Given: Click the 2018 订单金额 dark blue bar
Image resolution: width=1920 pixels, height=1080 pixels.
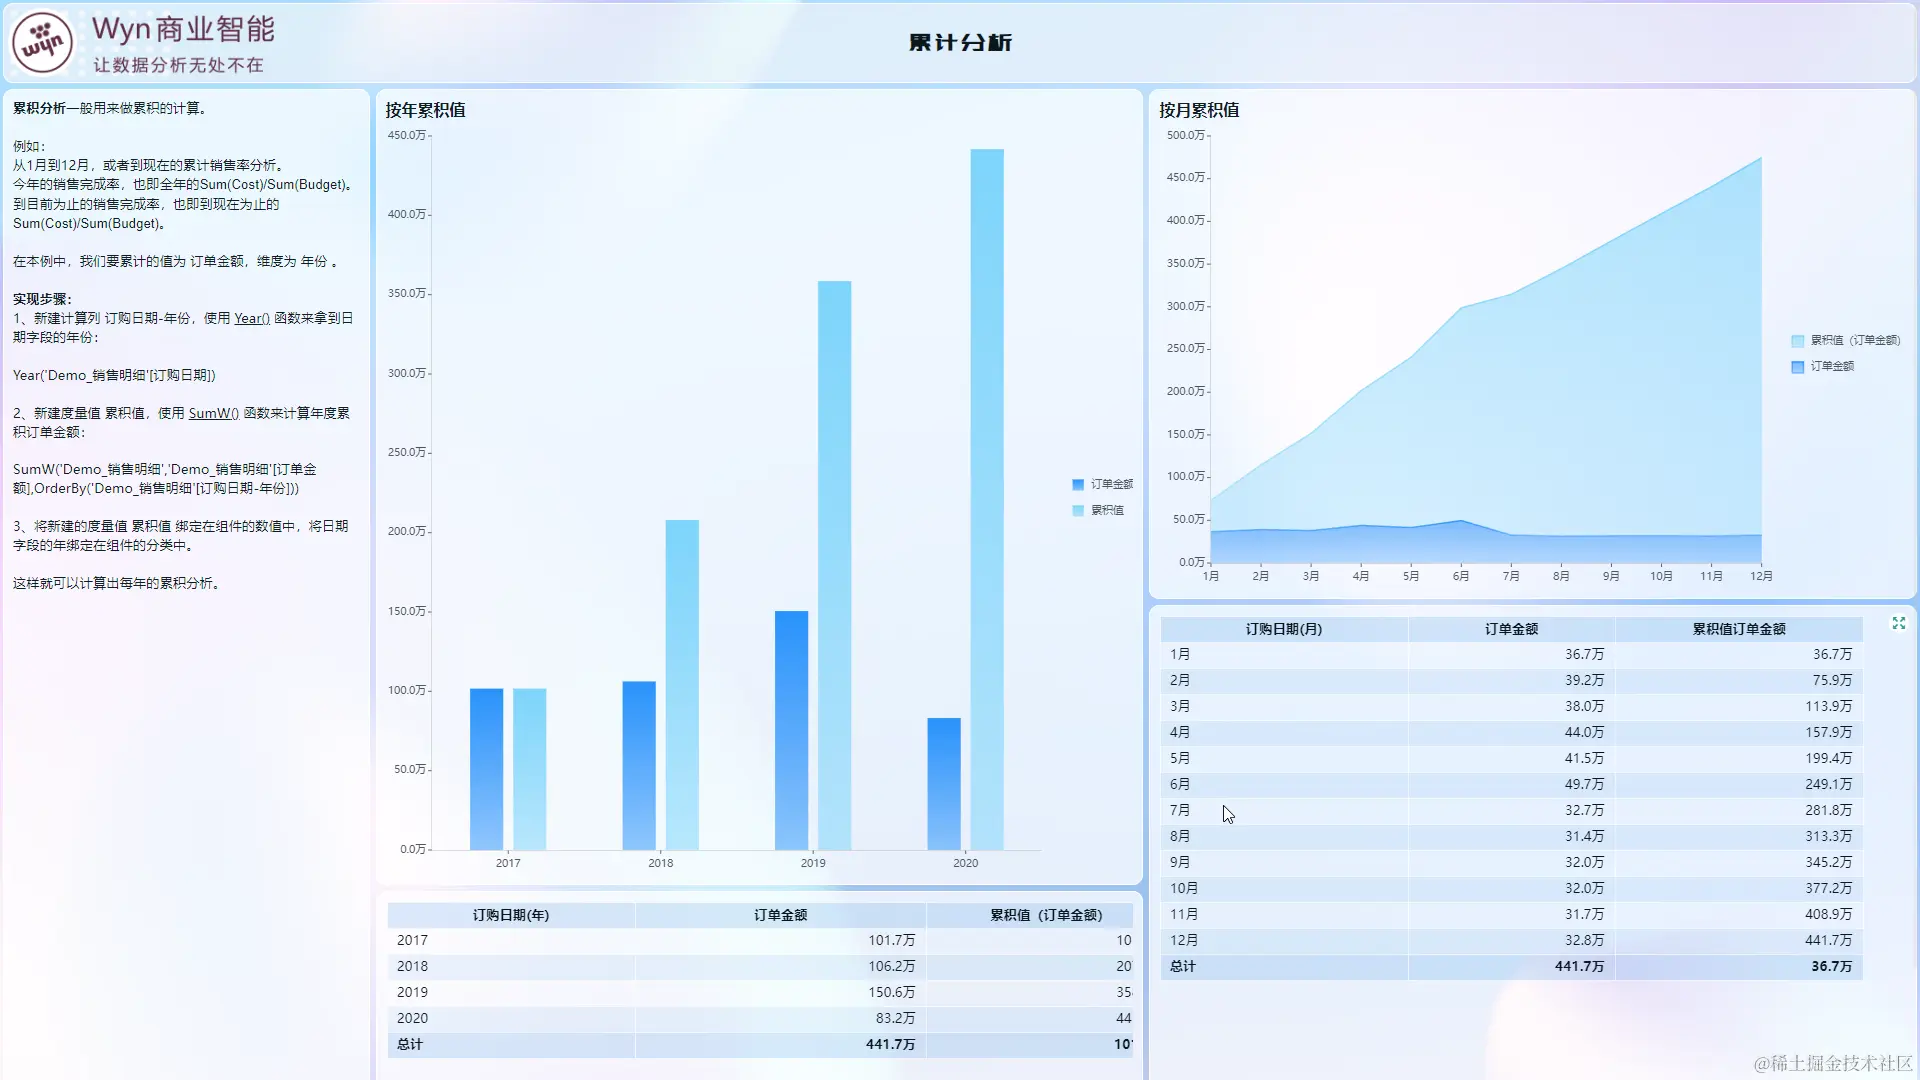Looking at the screenshot, I should pos(639,765).
